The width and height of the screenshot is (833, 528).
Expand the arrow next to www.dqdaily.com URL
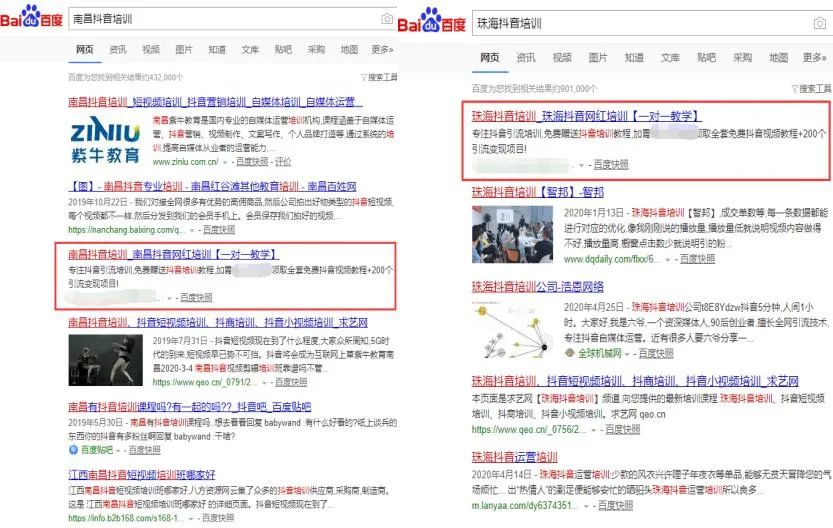(x=667, y=259)
